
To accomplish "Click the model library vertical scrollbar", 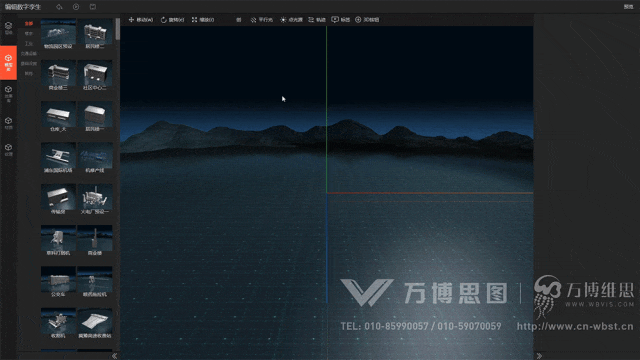I will [118, 29].
